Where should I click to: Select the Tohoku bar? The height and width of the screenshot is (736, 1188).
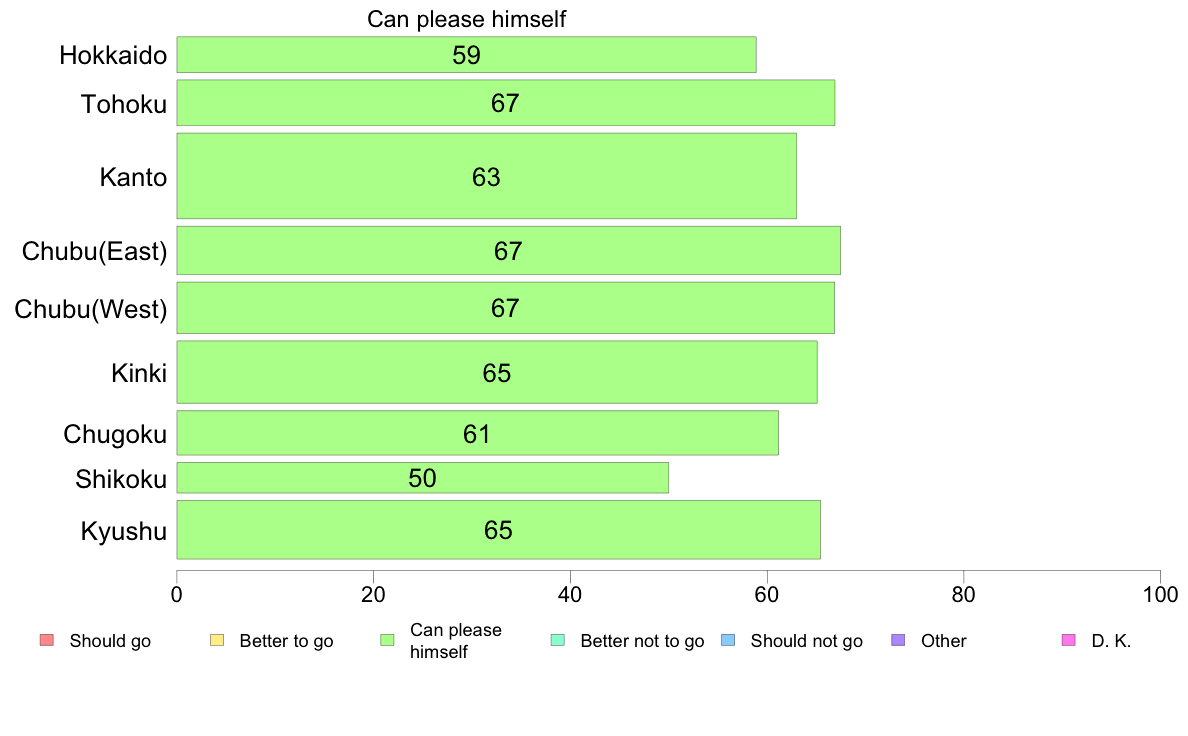505,102
